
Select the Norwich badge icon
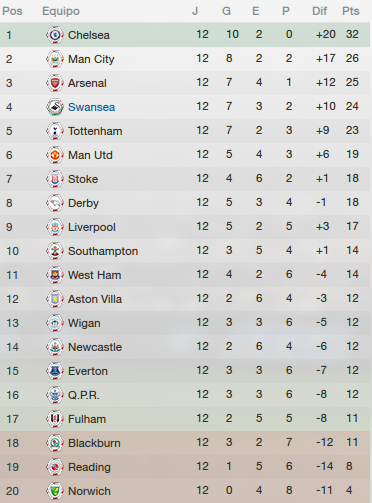point(55,491)
